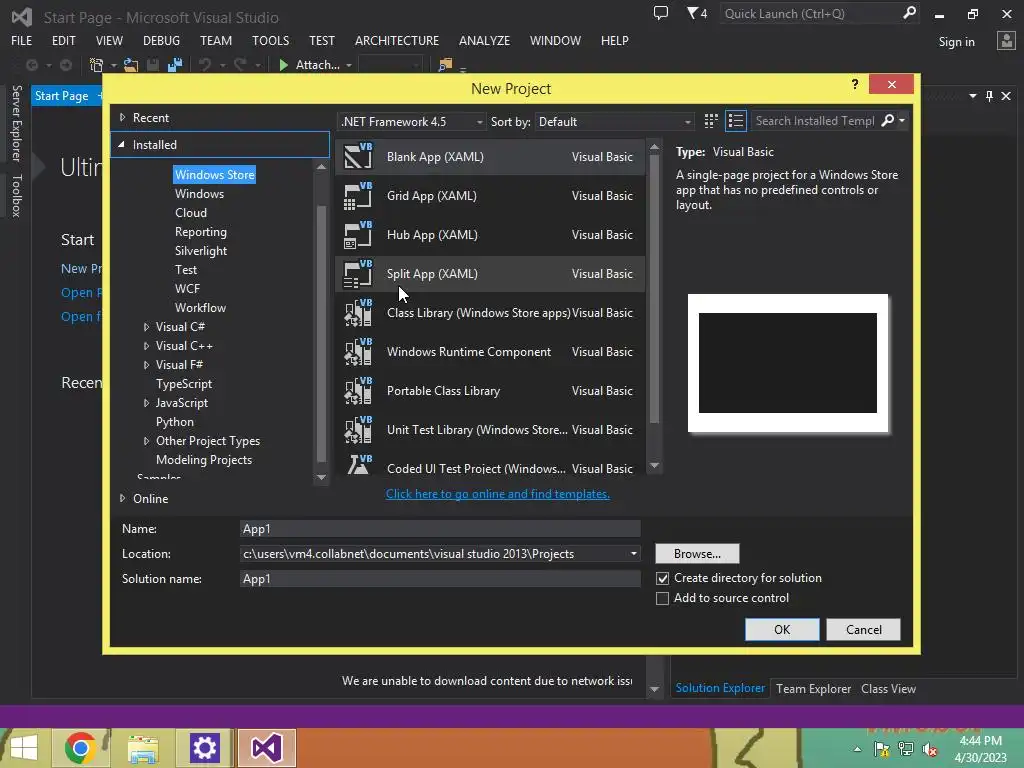
Task: Click the Blank App preview thumbnail
Action: point(788,363)
